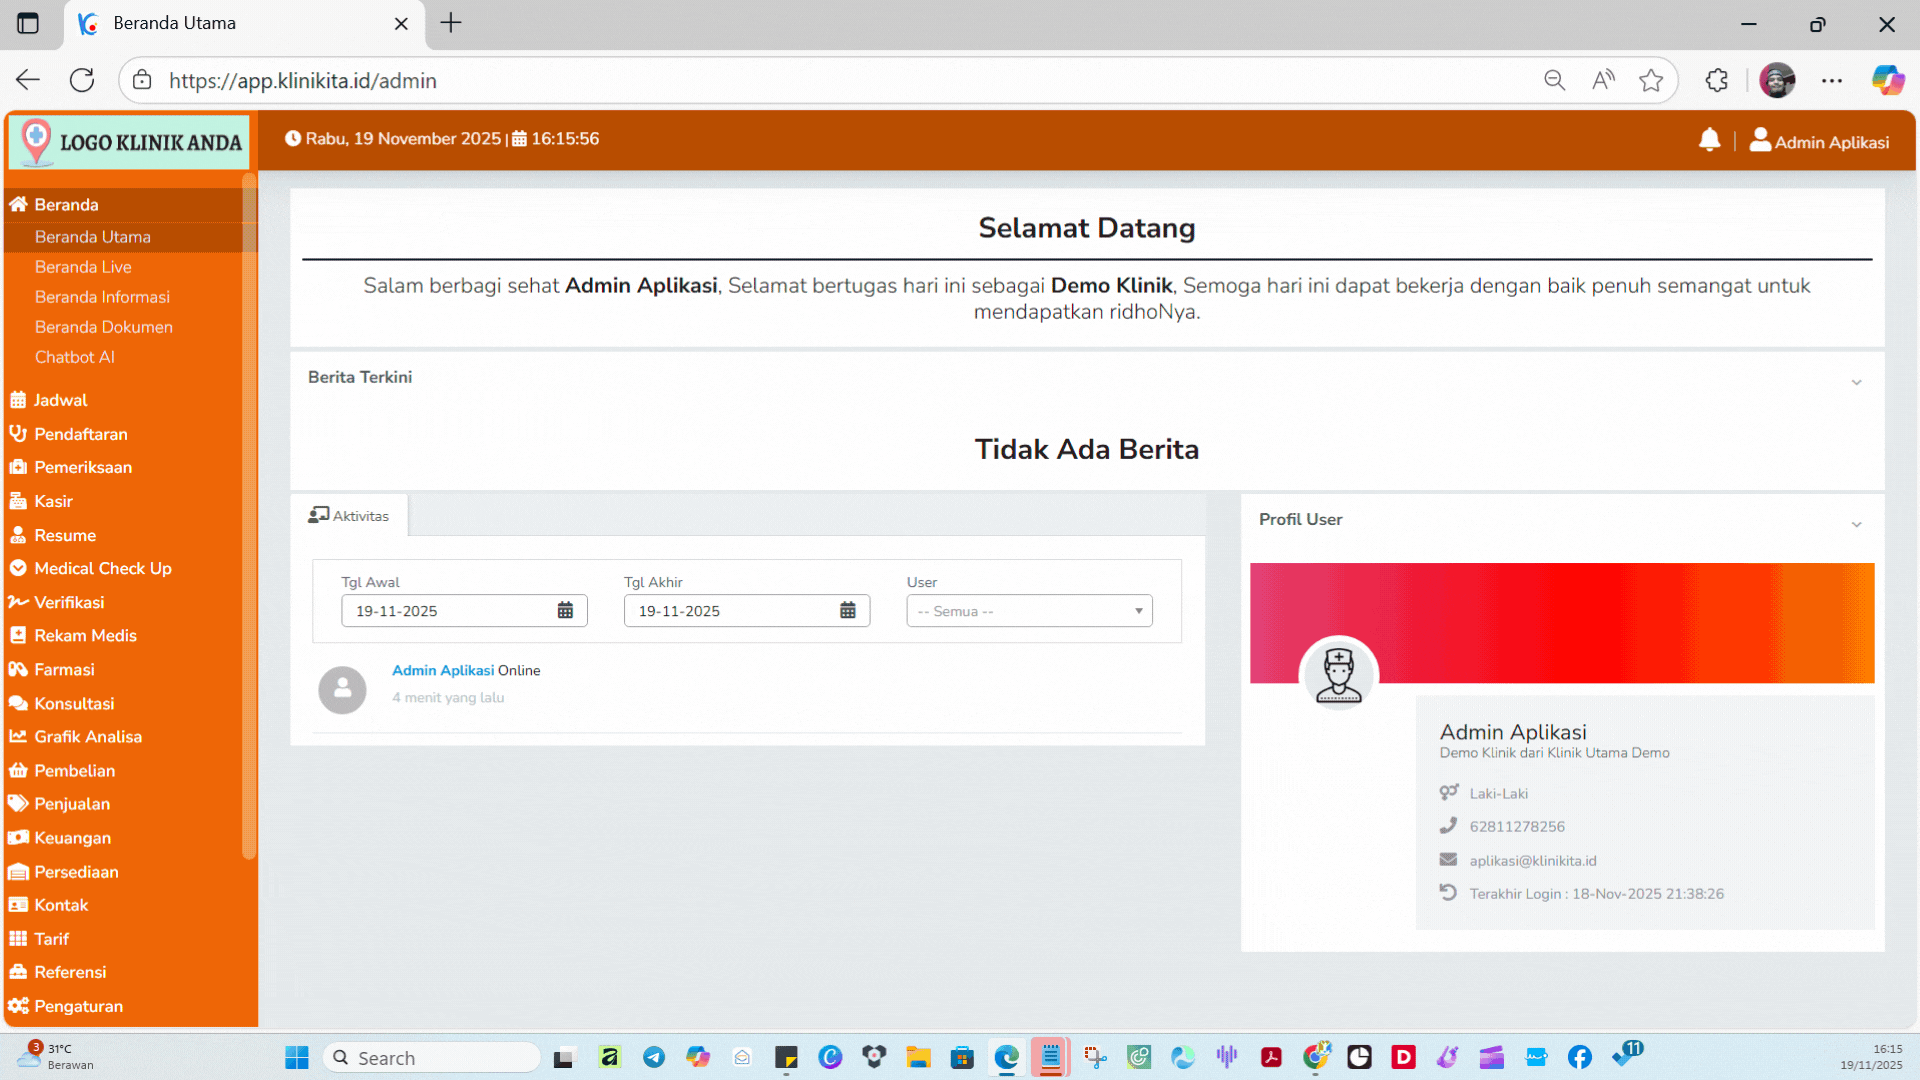1920x1080 pixels.
Task: Collapse the Beranda sidebar section
Action: point(66,204)
